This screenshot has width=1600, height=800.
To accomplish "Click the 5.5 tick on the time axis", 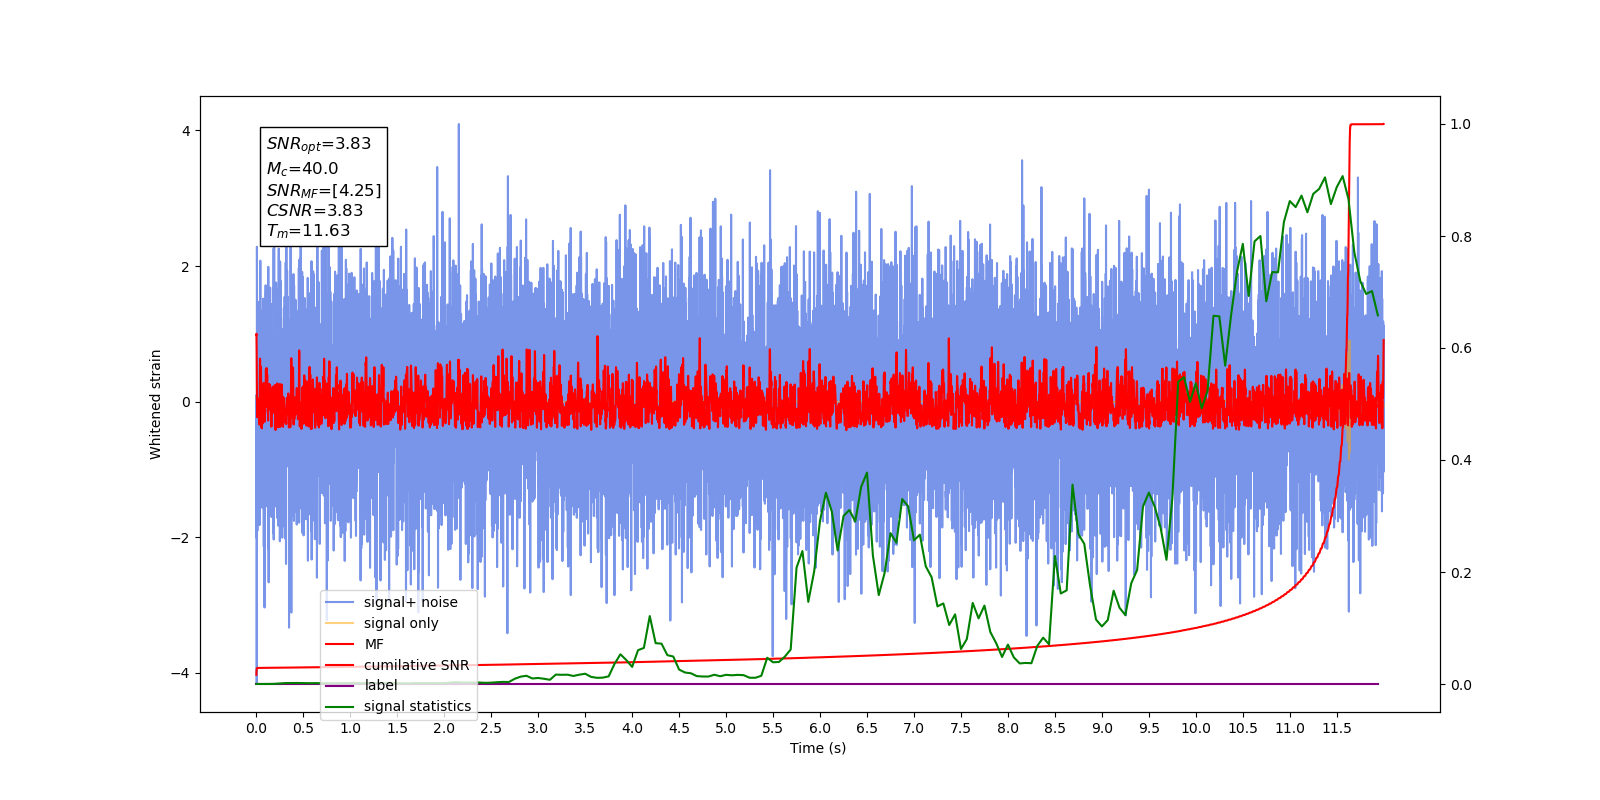I will (x=773, y=728).
